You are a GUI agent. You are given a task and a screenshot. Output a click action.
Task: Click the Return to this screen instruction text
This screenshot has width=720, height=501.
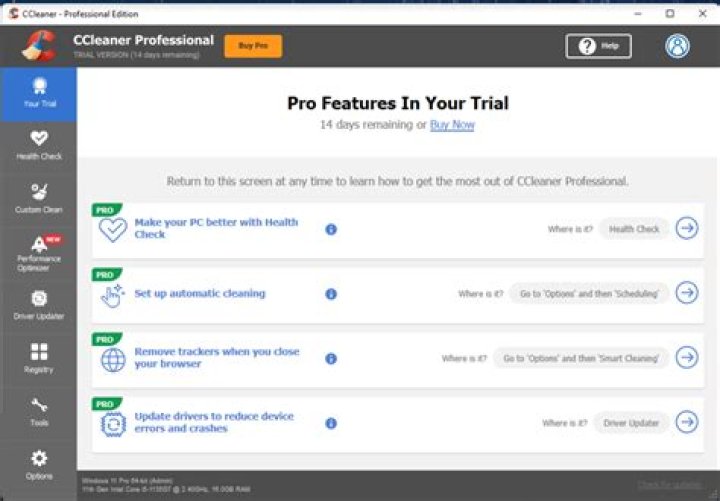[397, 181]
